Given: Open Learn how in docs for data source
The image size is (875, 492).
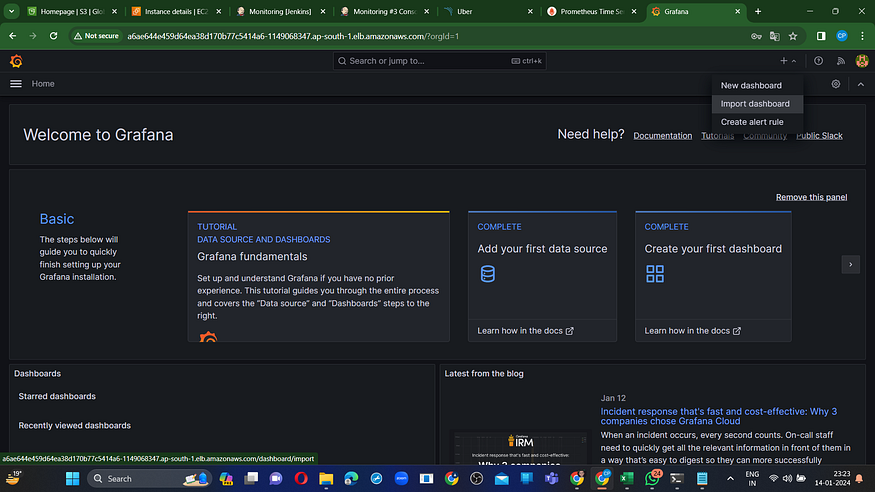Looking at the screenshot, I should click(525, 331).
